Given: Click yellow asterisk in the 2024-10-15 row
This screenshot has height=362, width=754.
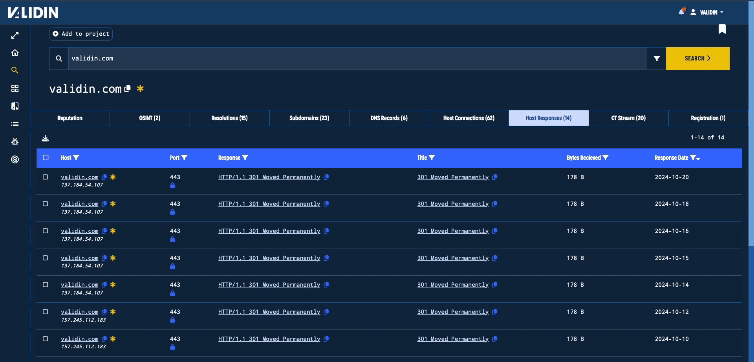Looking at the screenshot, I should tap(113, 258).
